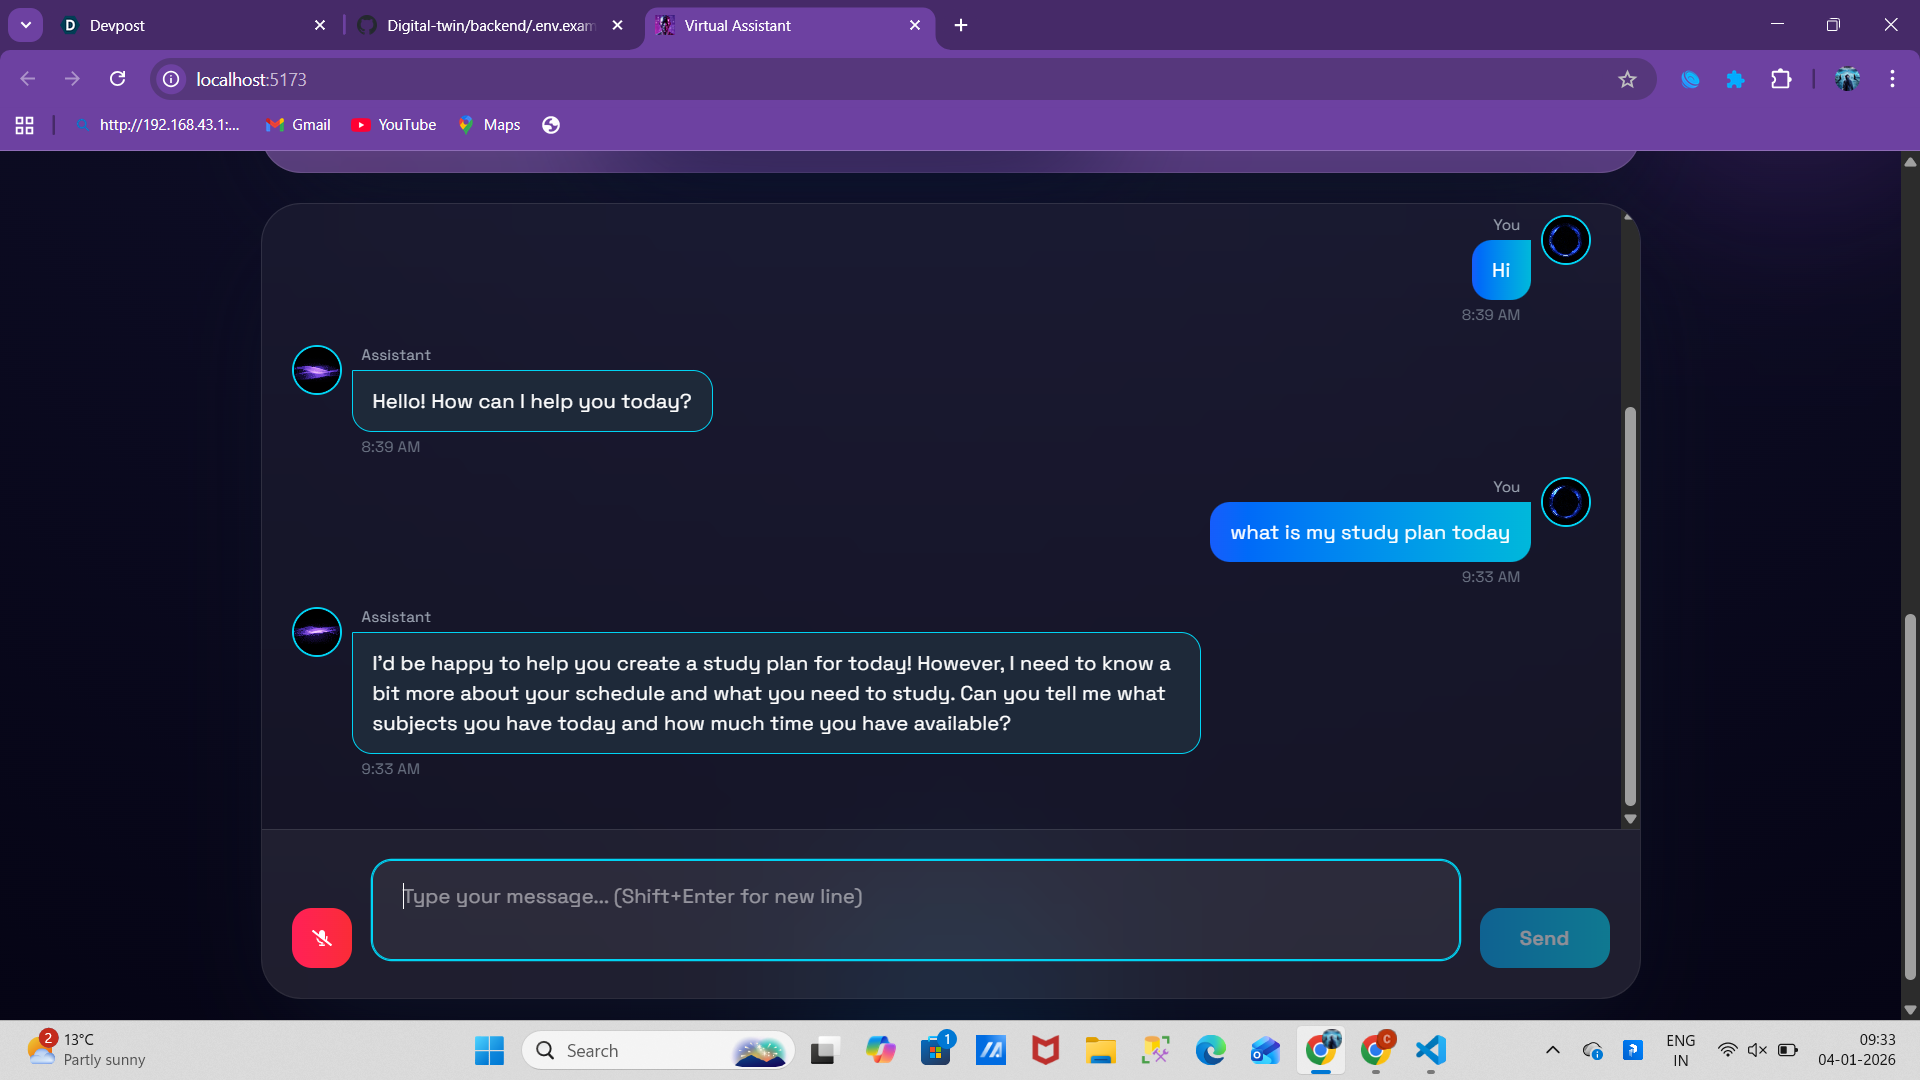The image size is (1920, 1080).
Task: Focus the message input field
Action: [x=915, y=910]
